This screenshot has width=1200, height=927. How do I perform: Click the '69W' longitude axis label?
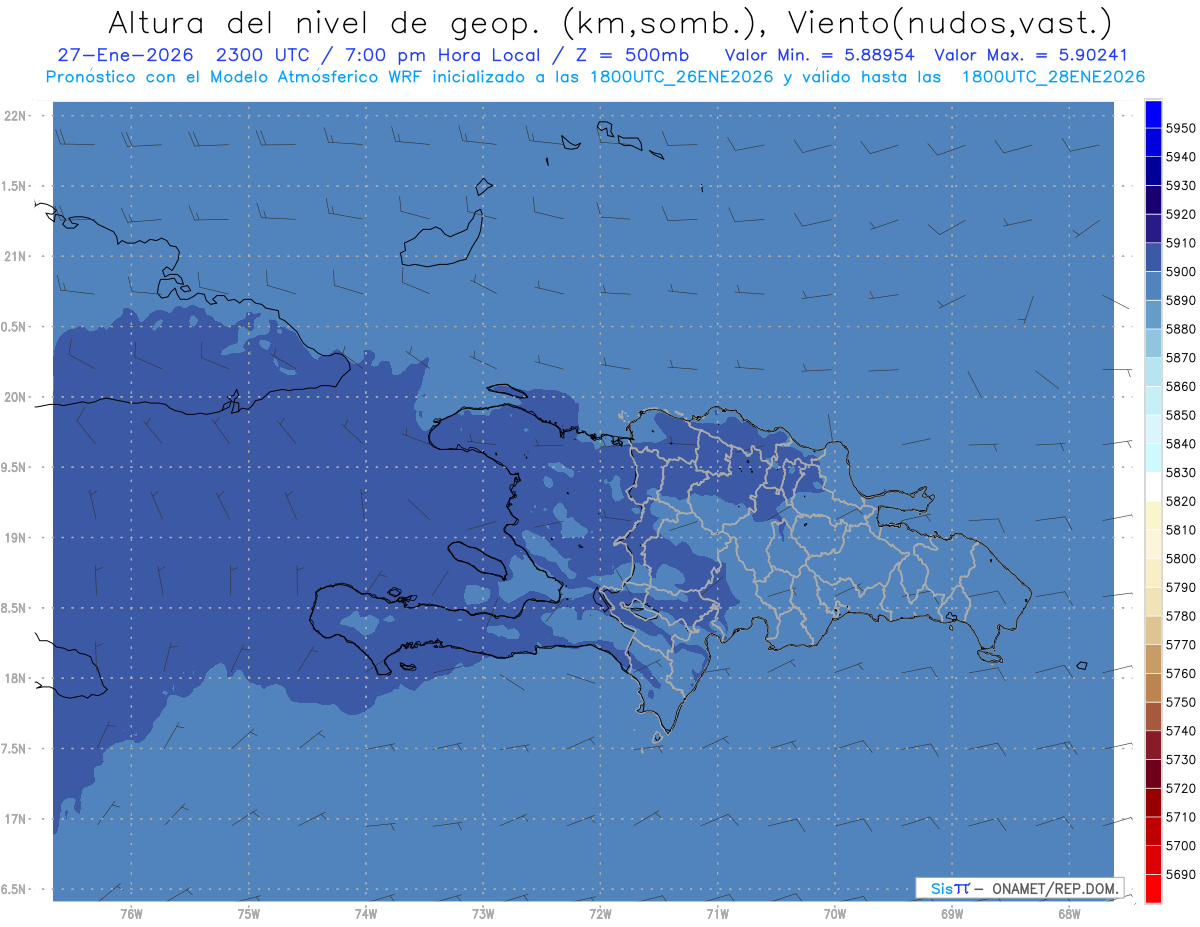952,914
